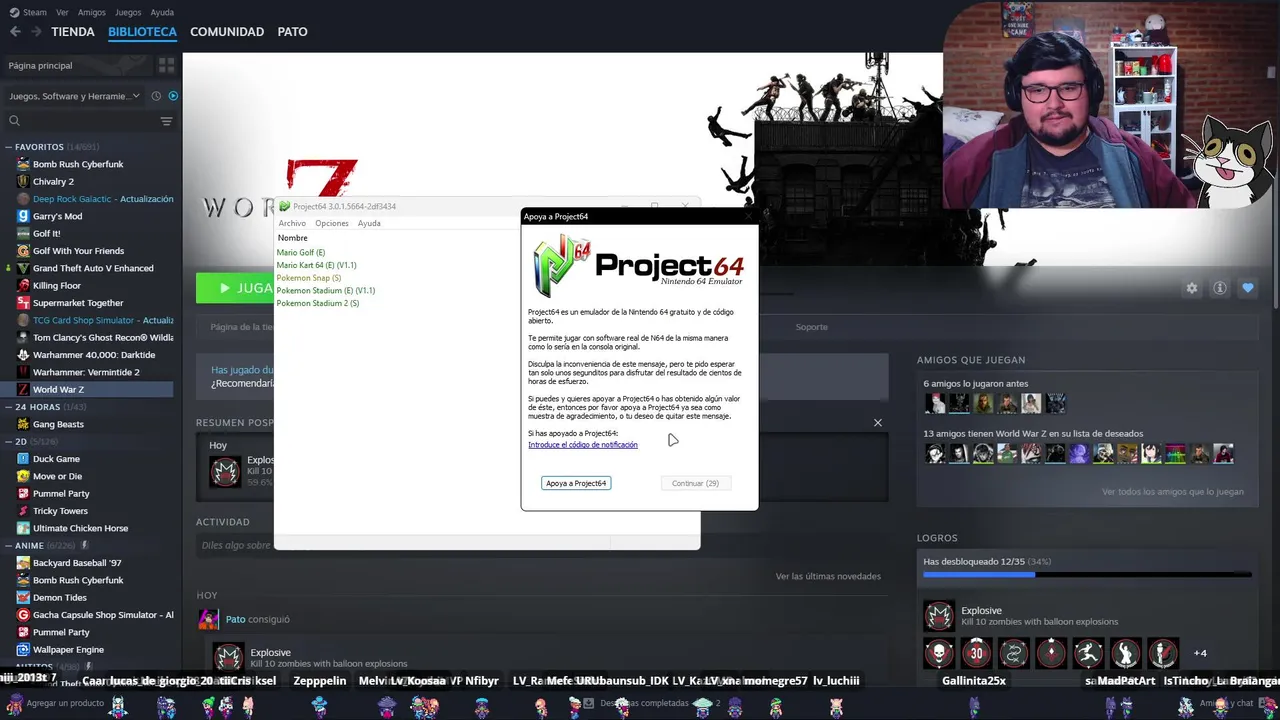Collapse the FAVORITOS category

(9, 147)
